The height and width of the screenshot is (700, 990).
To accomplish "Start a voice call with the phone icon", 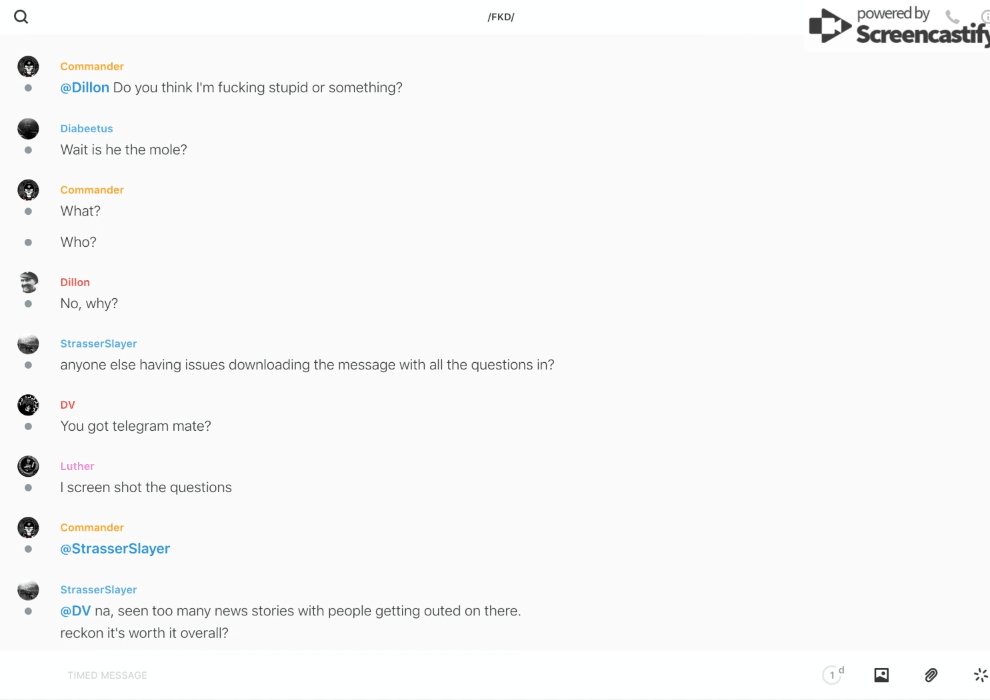I will (x=952, y=17).
